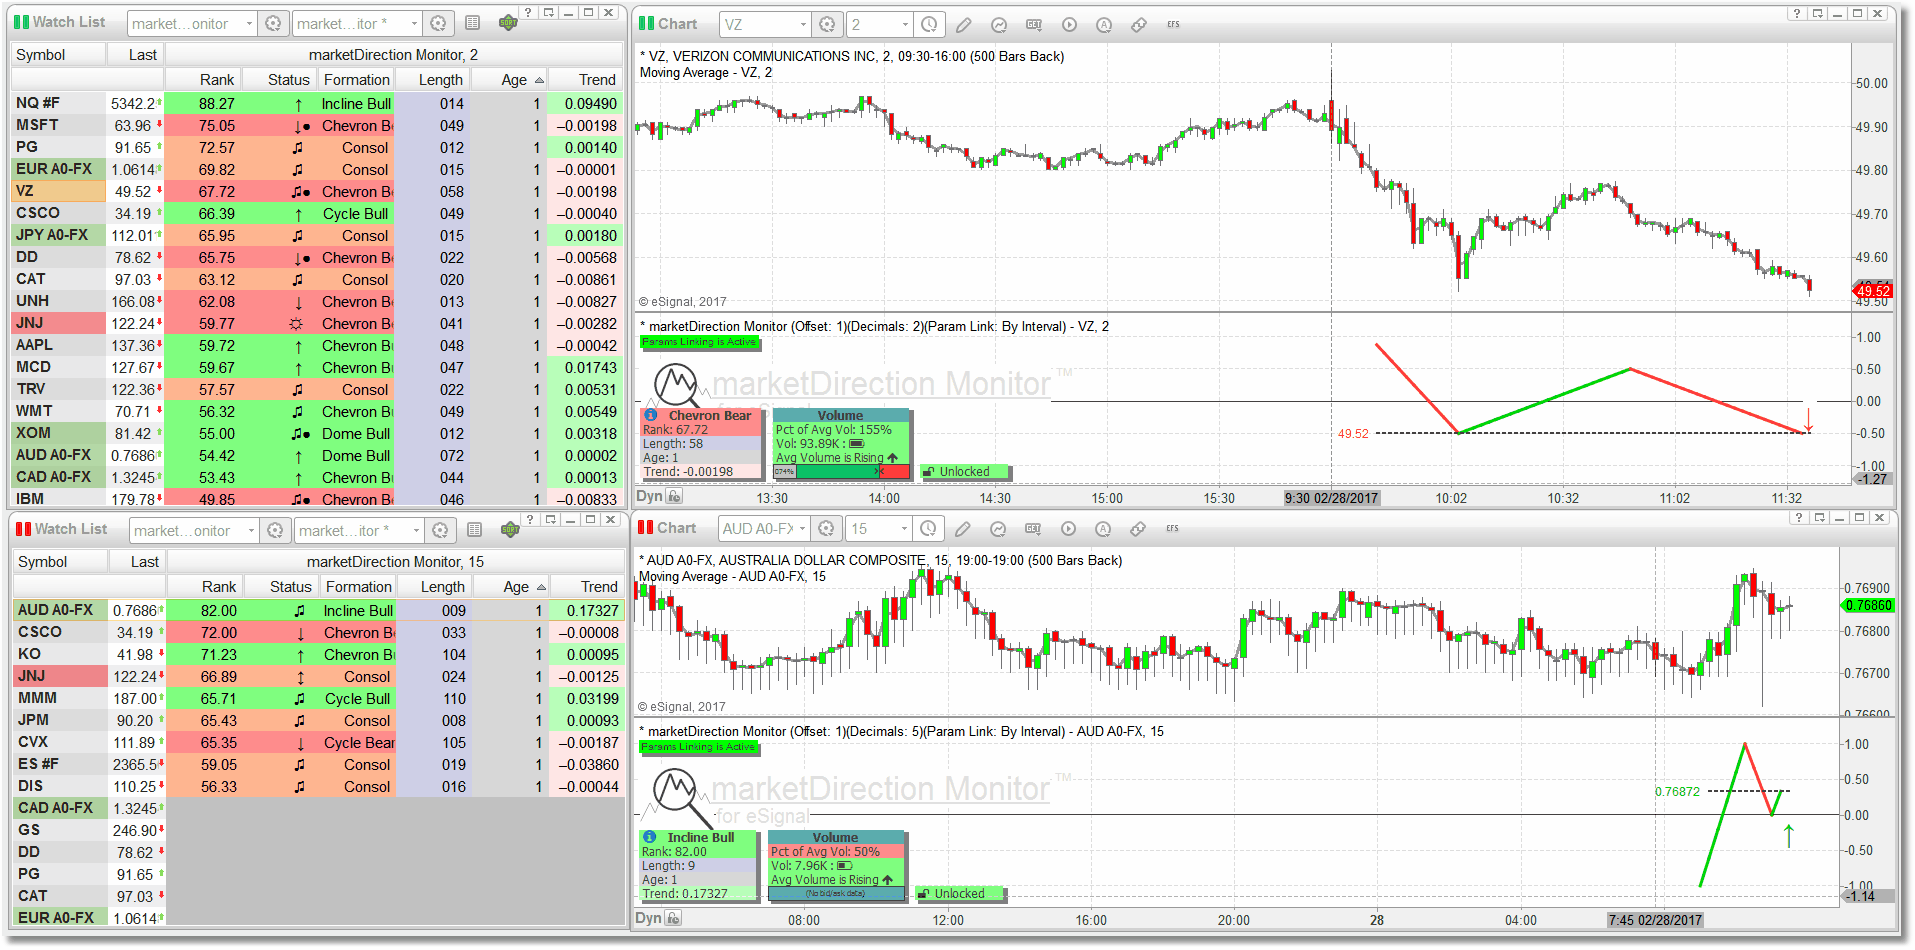
Task: Sort top Watch List by Trend column
Action: point(585,80)
